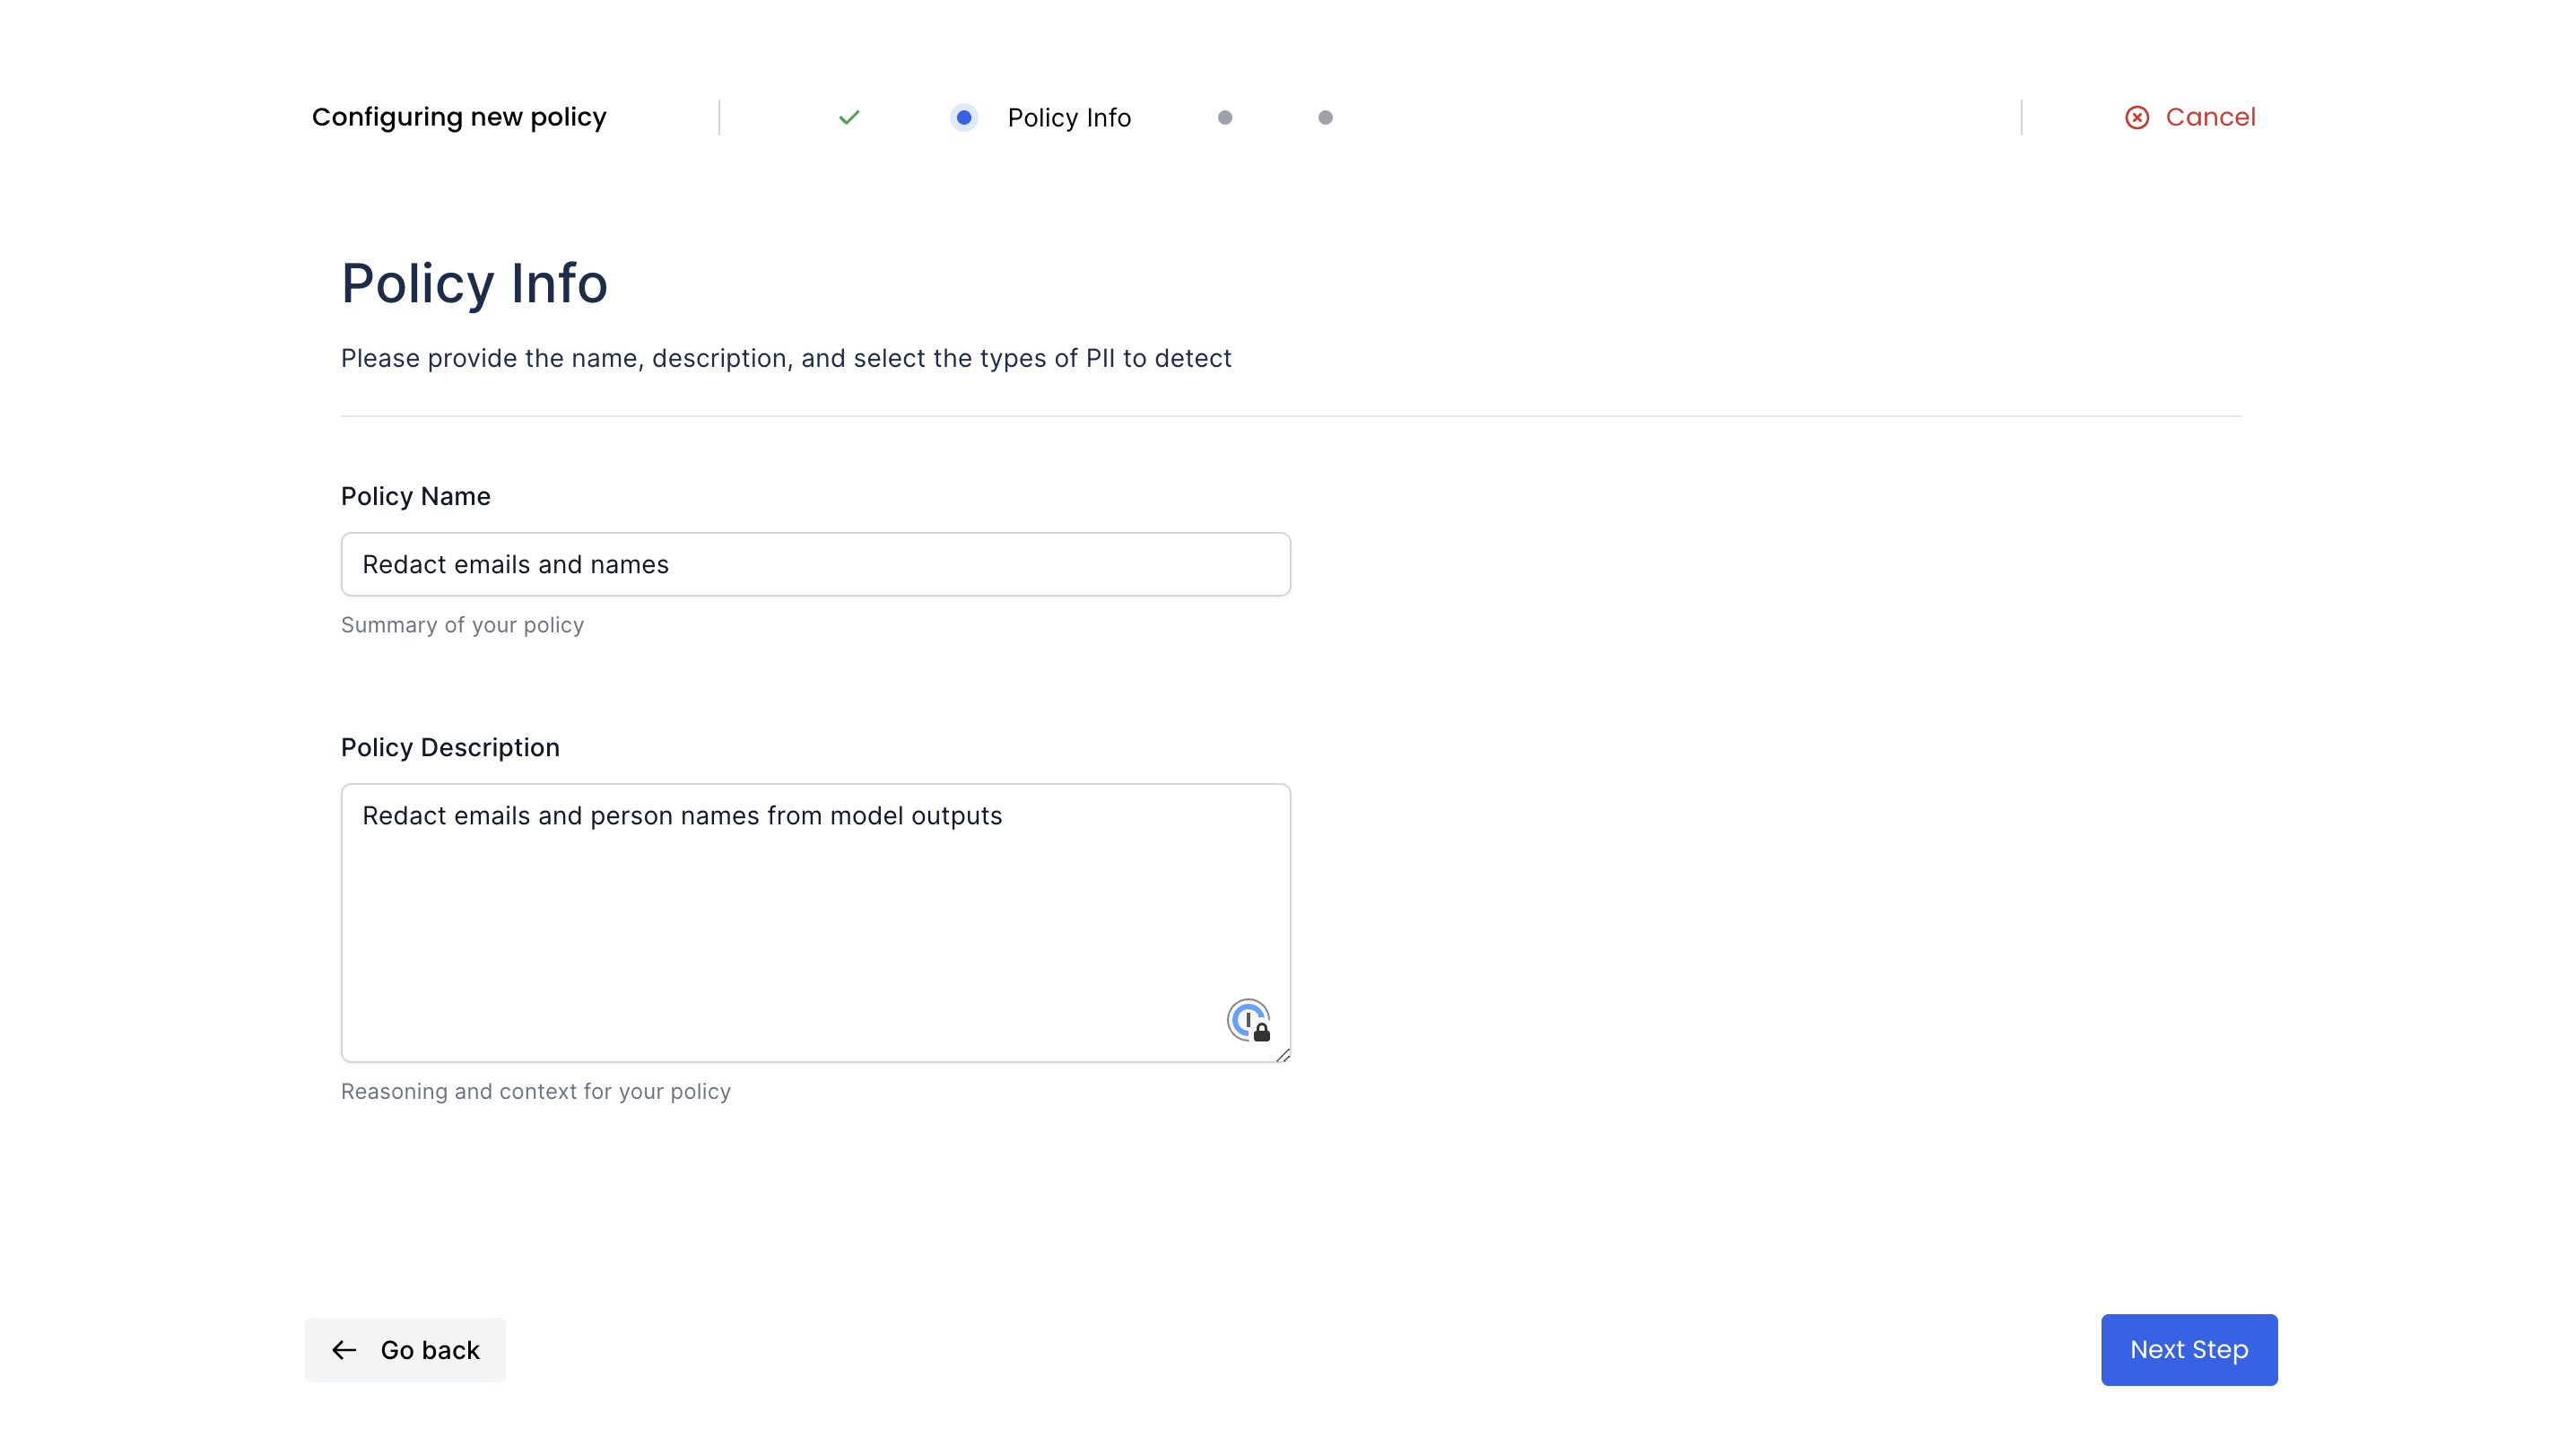Go back to the previous step
Image resolution: width=2576 pixels, height=1455 pixels.
405,1350
